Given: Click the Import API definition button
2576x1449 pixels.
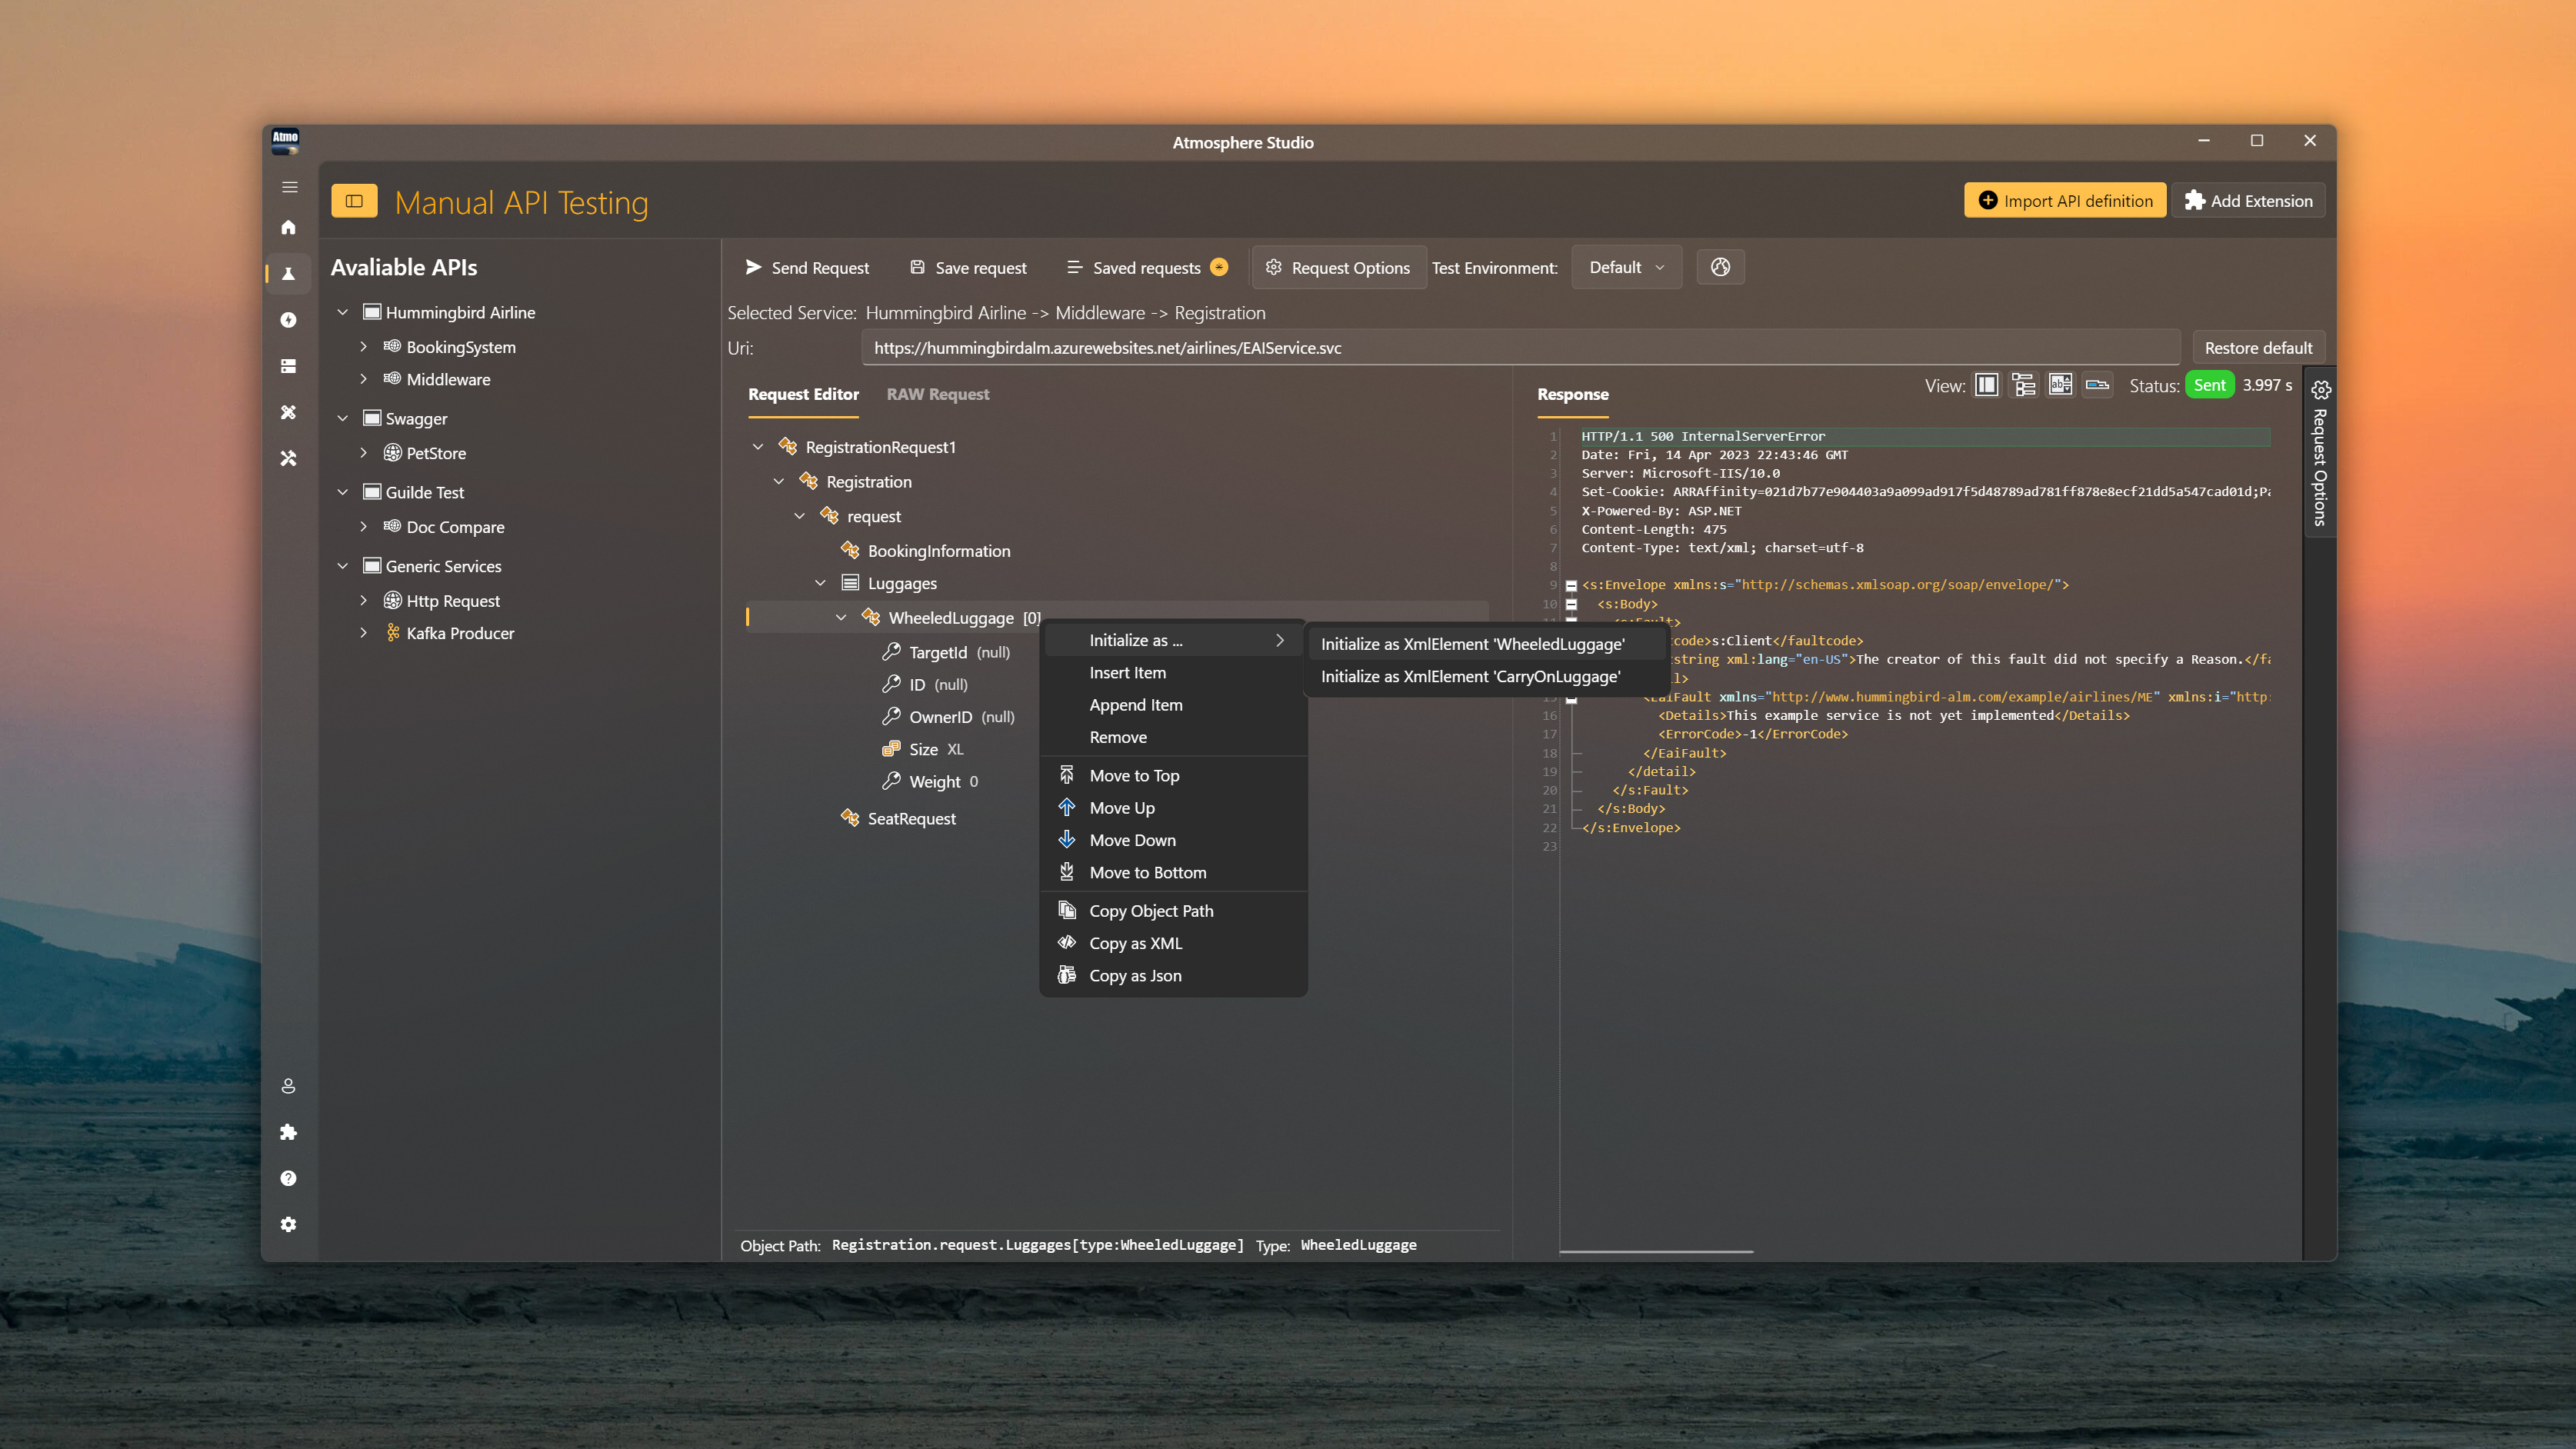Looking at the screenshot, I should pos(2064,200).
